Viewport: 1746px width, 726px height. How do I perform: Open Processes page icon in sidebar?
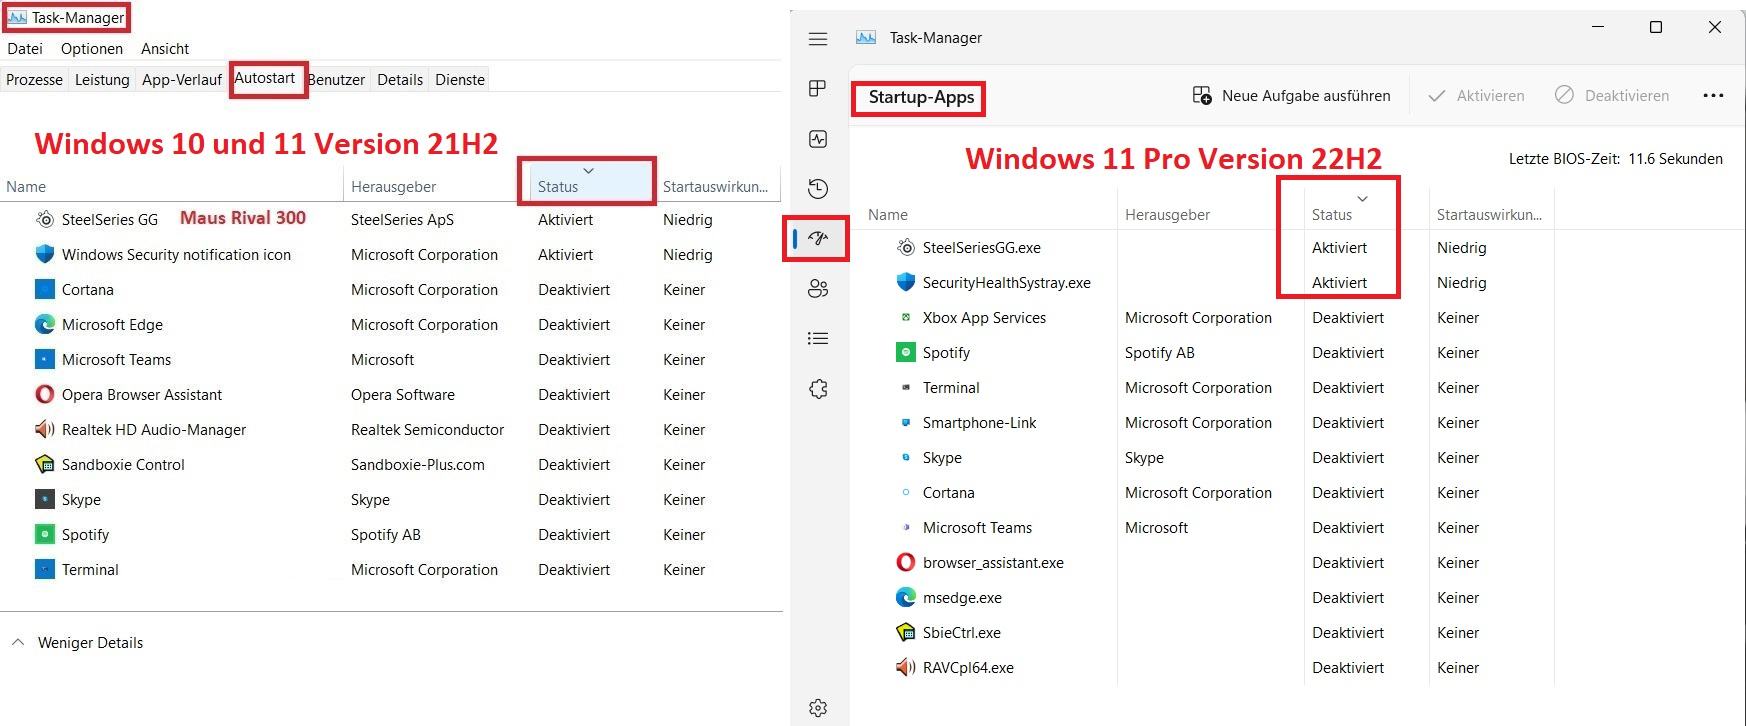tap(818, 89)
